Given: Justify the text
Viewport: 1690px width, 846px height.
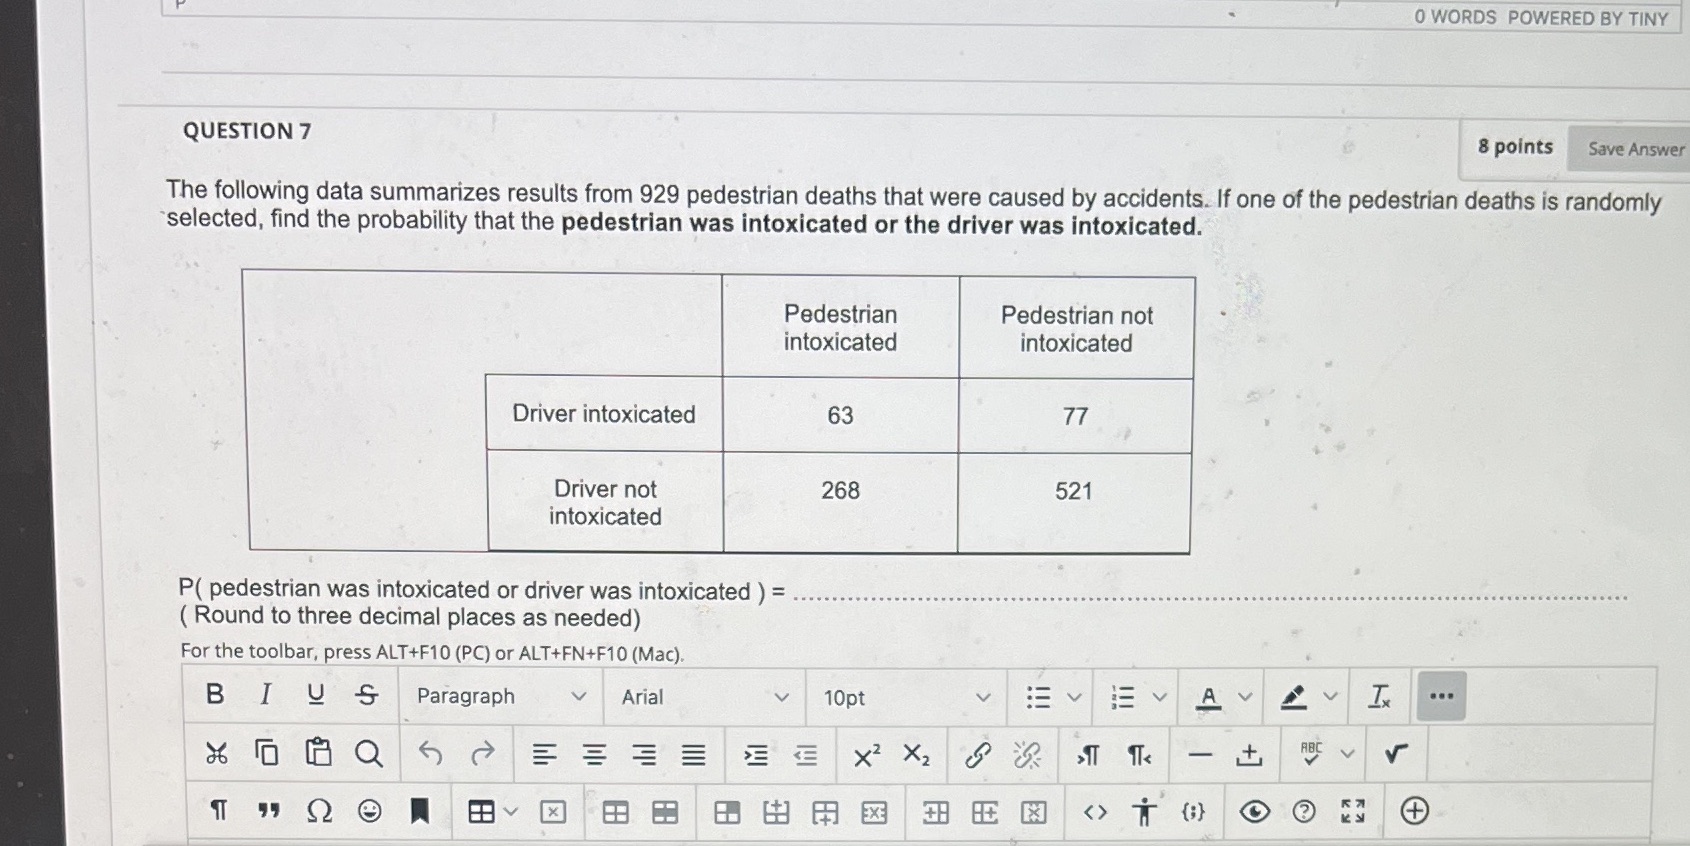Looking at the screenshot, I should click(693, 755).
